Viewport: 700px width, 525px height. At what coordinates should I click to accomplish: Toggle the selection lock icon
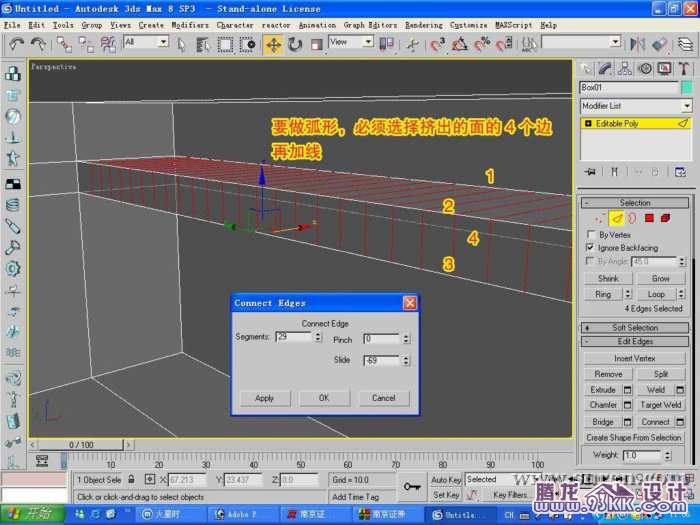tap(131, 479)
